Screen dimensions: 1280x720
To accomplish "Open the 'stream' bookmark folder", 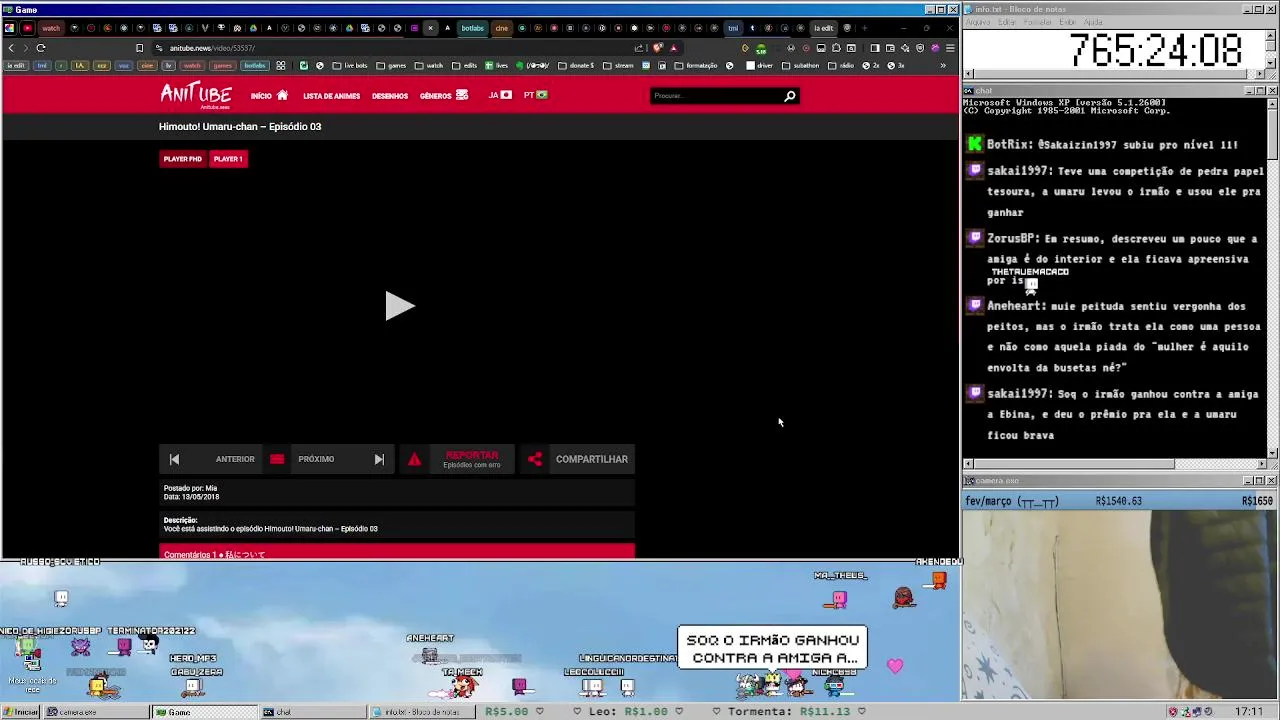I will pos(618,66).
